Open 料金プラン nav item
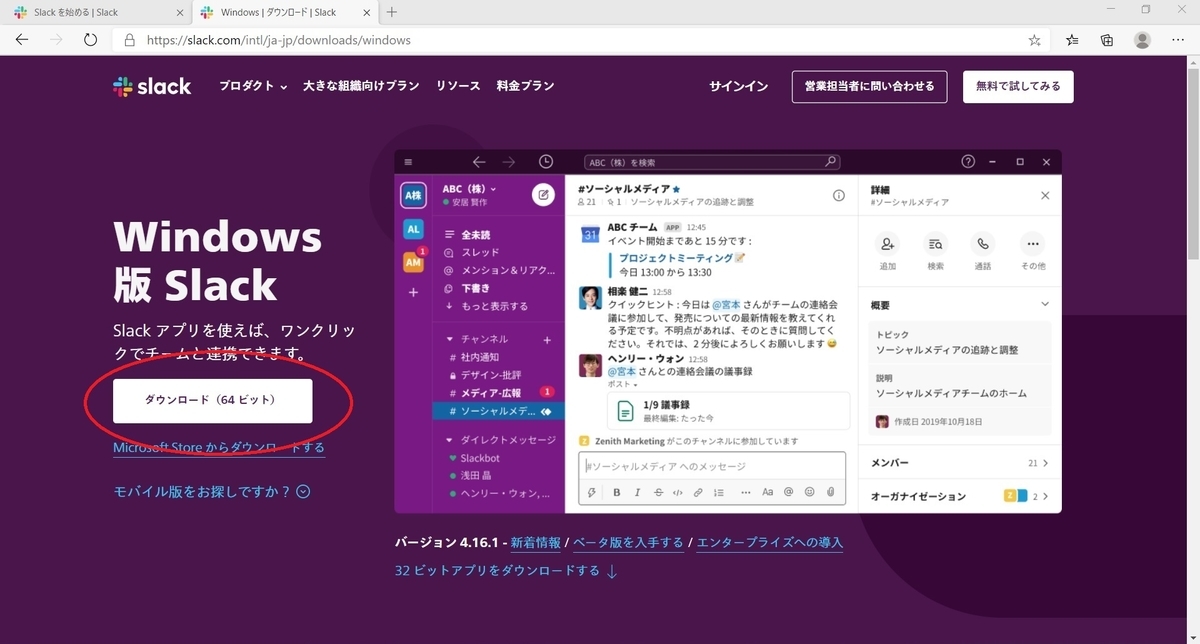Viewport: 1200px width, 644px height. pyautogui.click(x=525, y=86)
